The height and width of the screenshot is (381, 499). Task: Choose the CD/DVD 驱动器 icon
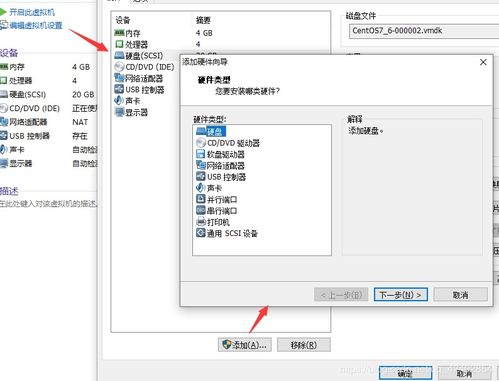click(201, 143)
